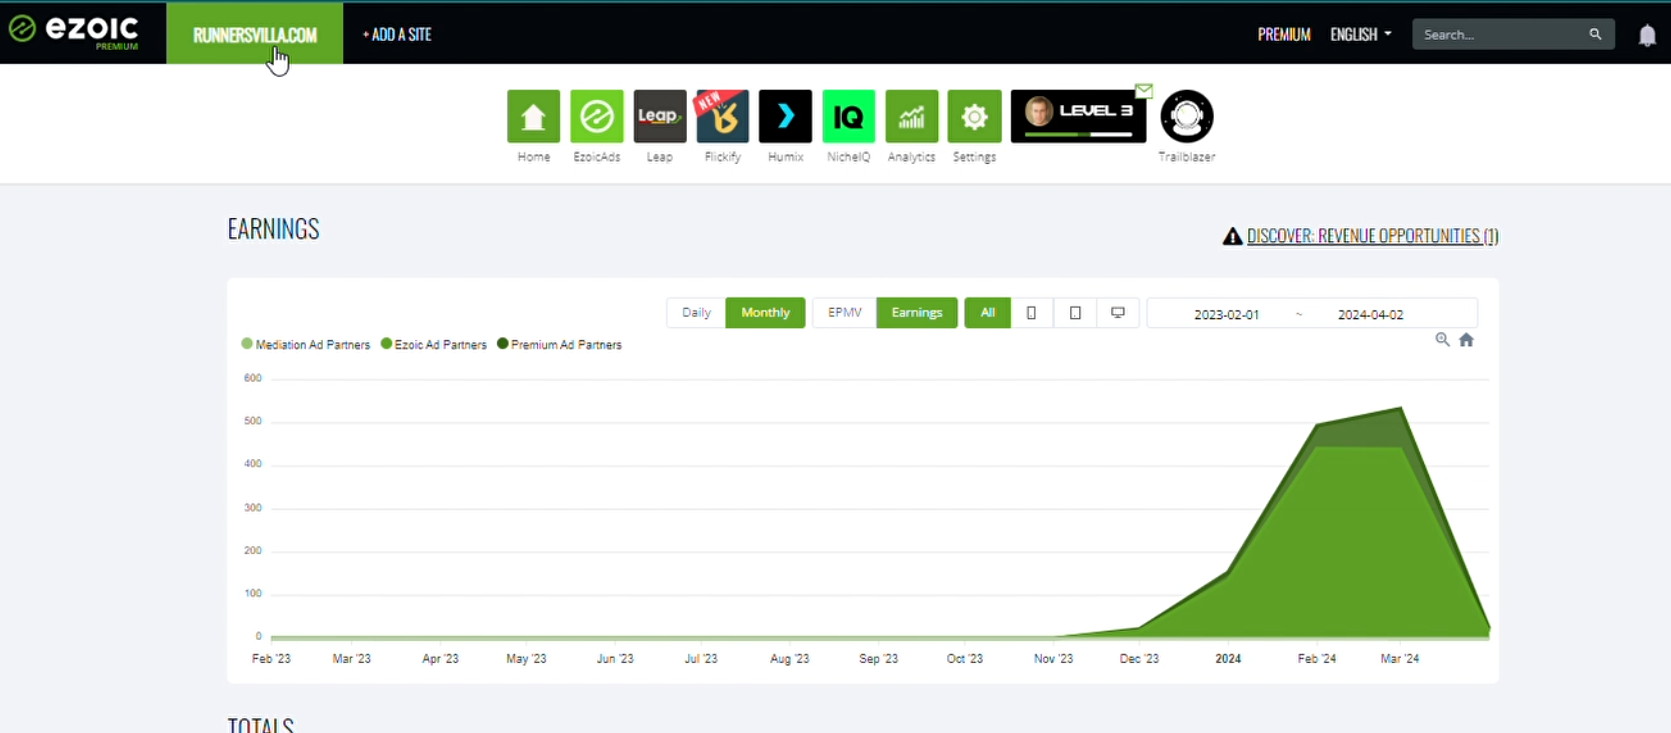Click the 2024 axis label
1671x733 pixels.
tap(1228, 658)
